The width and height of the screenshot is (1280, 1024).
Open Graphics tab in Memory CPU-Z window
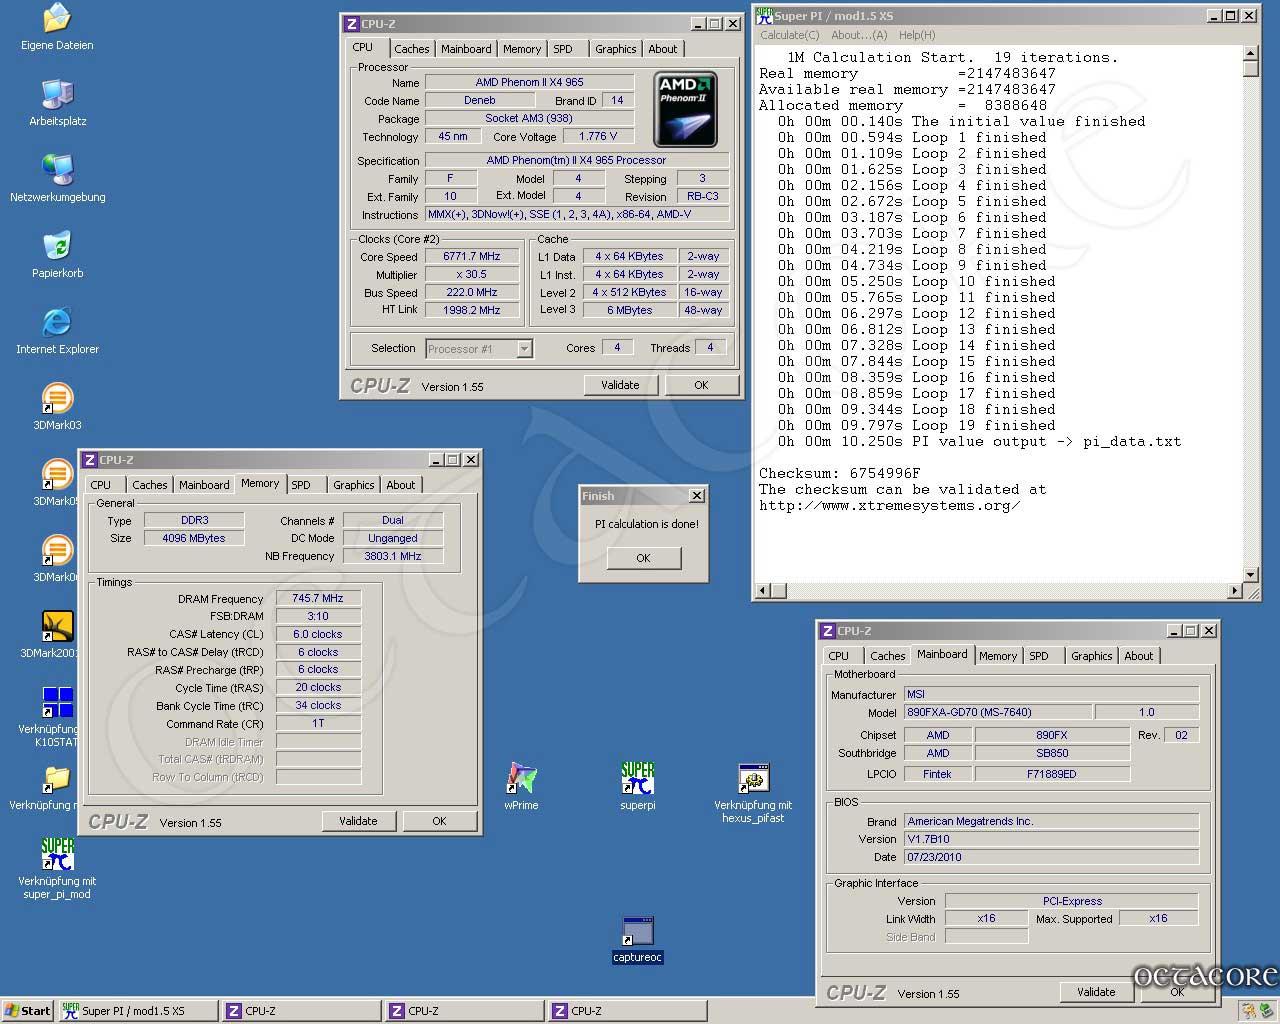354,485
